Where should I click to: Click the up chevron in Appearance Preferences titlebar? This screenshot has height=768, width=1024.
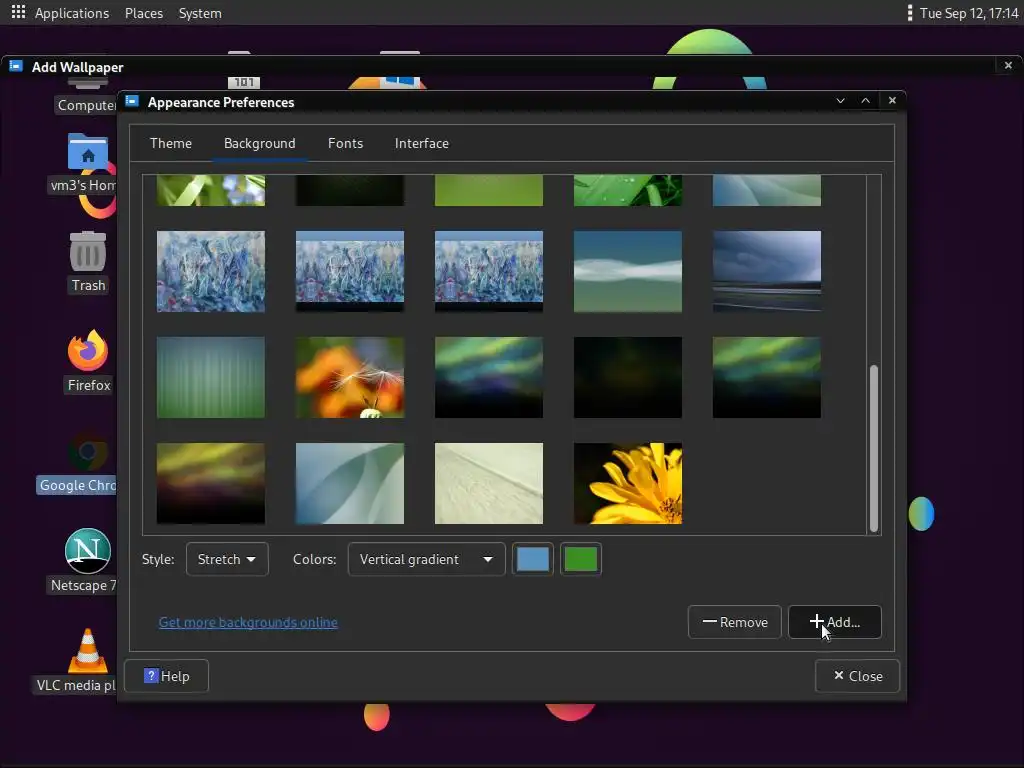[x=865, y=101]
